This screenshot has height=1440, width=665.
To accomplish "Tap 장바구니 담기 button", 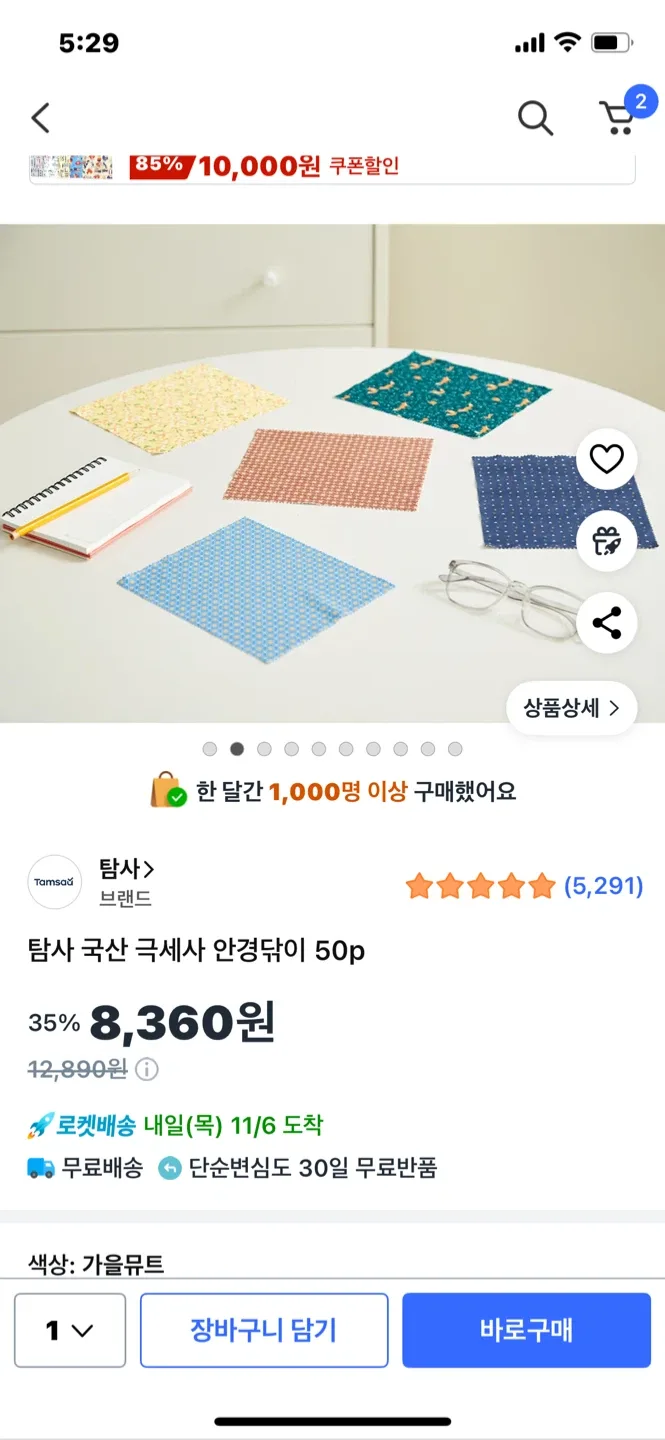I will (x=264, y=1330).
